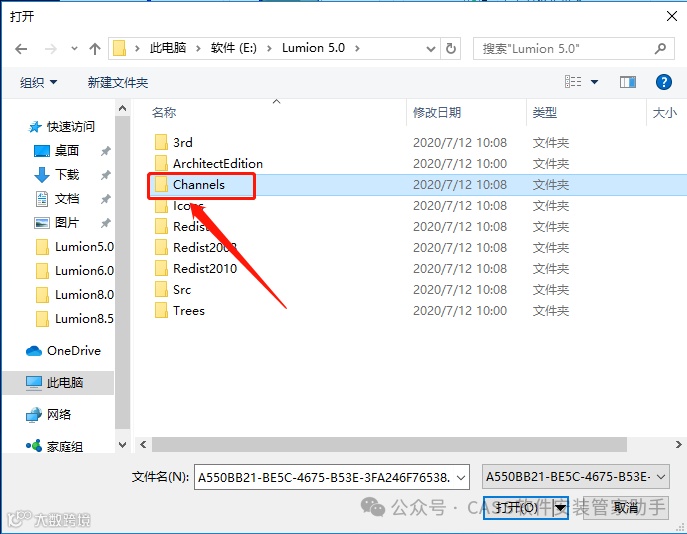687x534 pixels.
Task: Click the 文件名 input field
Action: point(324,477)
